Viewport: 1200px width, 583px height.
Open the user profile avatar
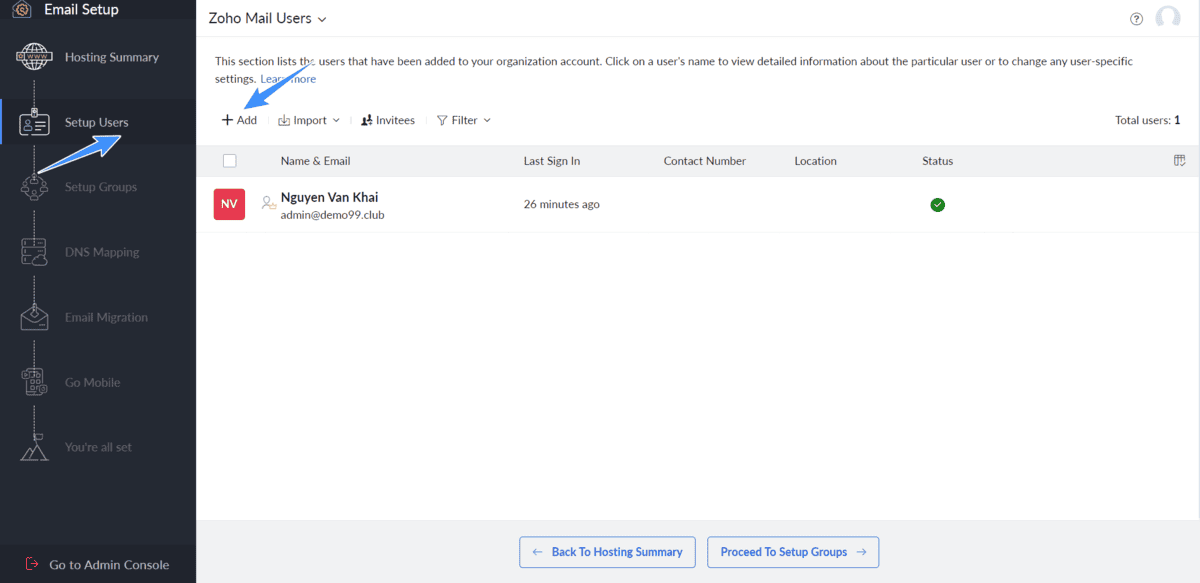tap(1167, 18)
